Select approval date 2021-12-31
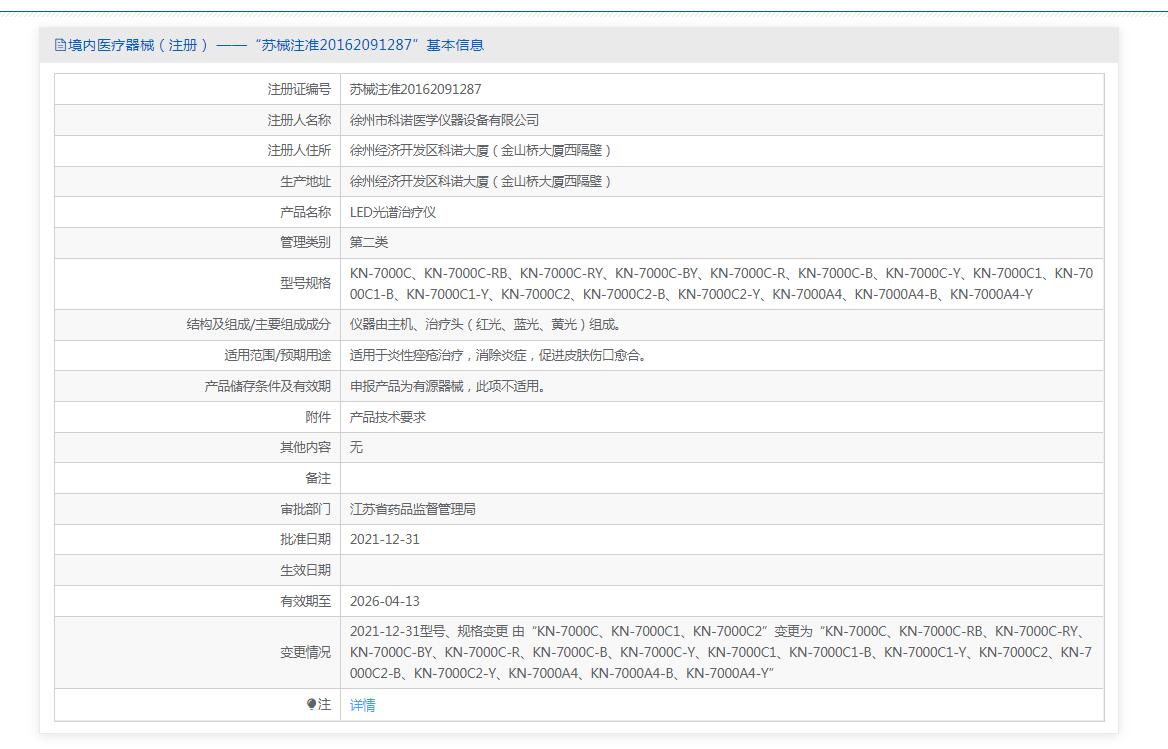The width and height of the screenshot is (1168, 749). [384, 540]
